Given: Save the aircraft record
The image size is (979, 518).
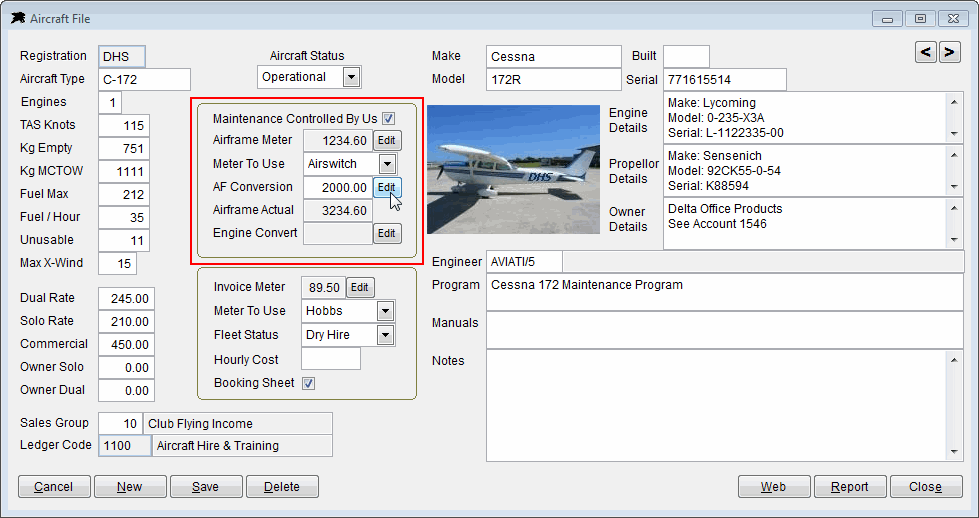Looking at the screenshot, I should (x=206, y=487).
